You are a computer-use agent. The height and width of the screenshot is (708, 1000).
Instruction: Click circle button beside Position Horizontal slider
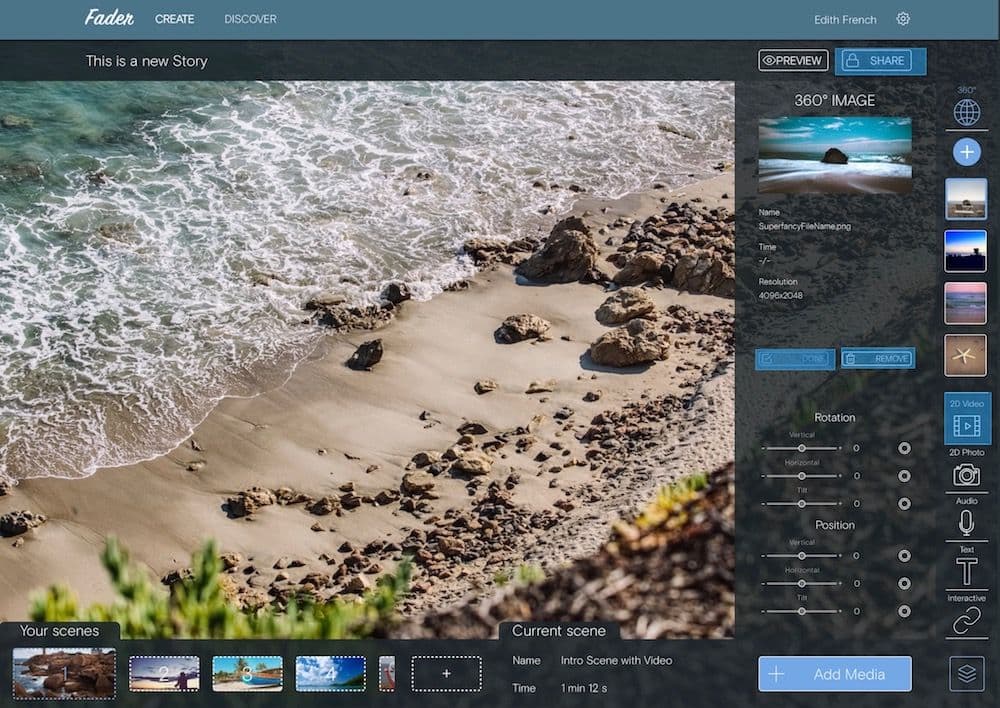pos(904,584)
